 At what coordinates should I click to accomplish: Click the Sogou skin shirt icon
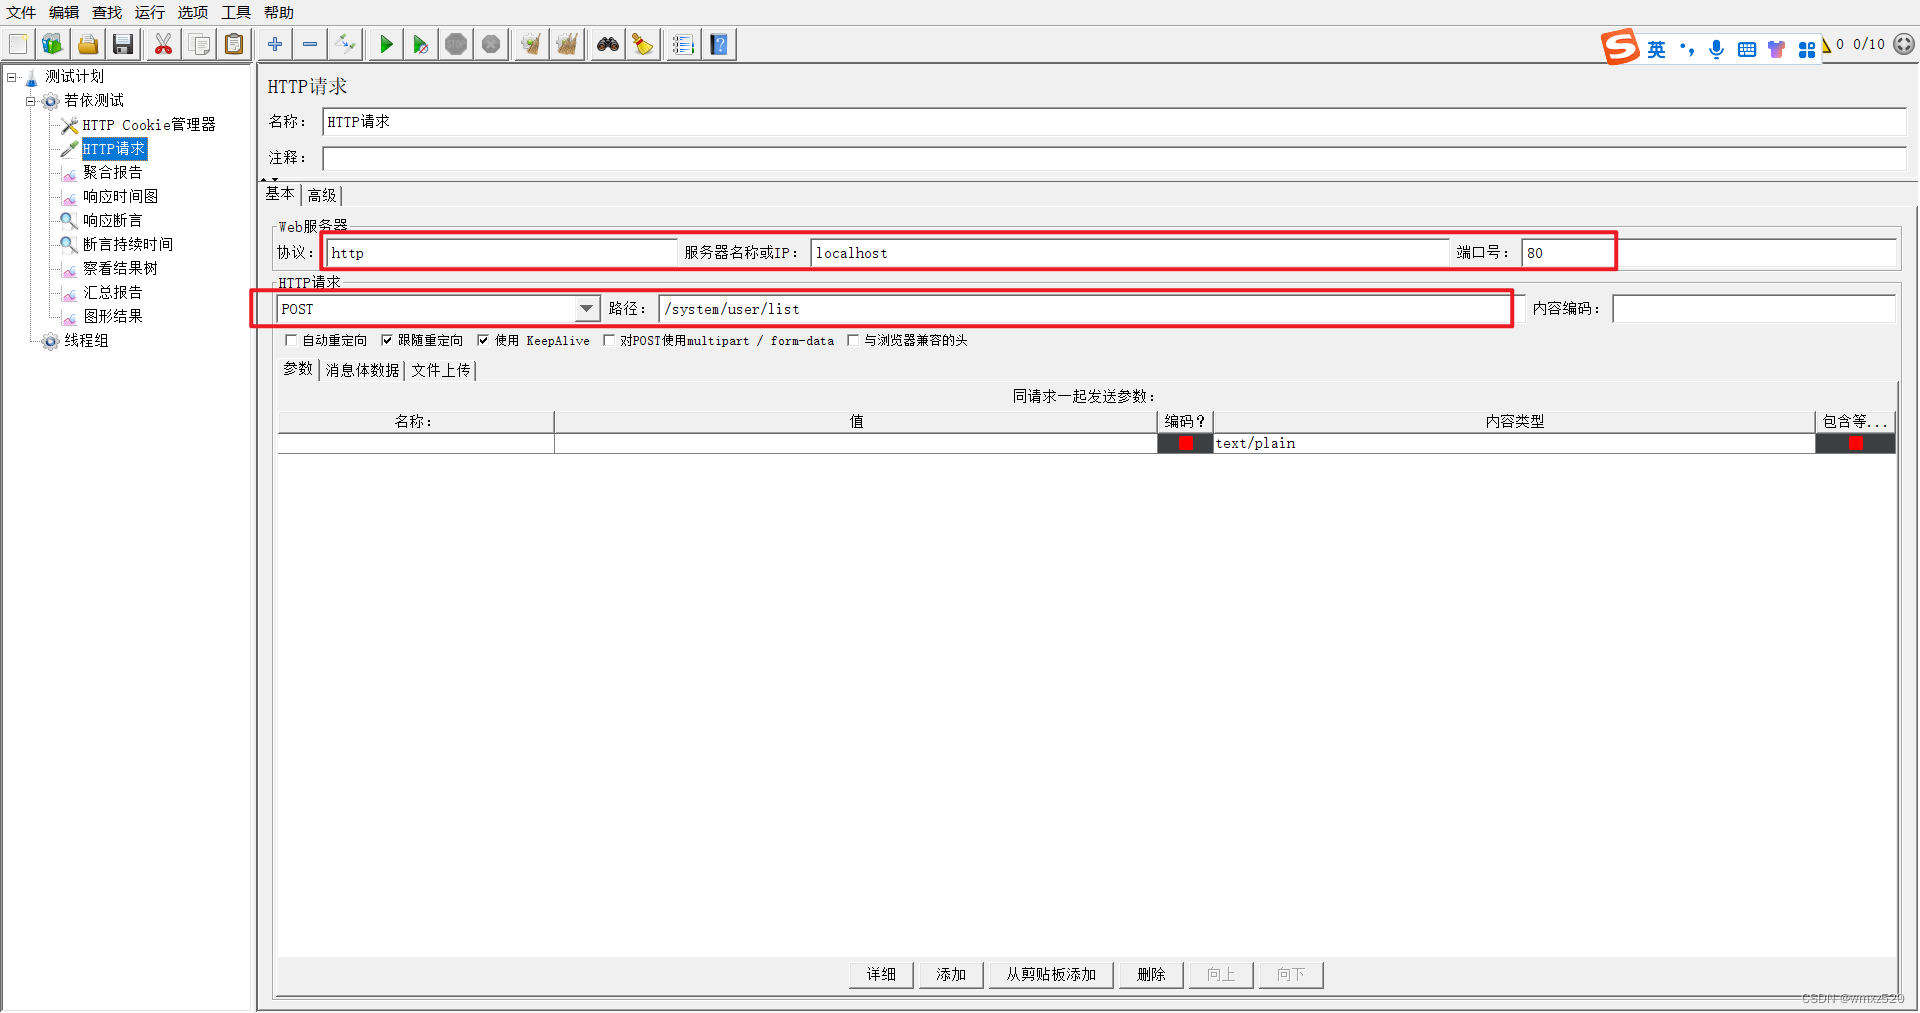coord(1777,49)
